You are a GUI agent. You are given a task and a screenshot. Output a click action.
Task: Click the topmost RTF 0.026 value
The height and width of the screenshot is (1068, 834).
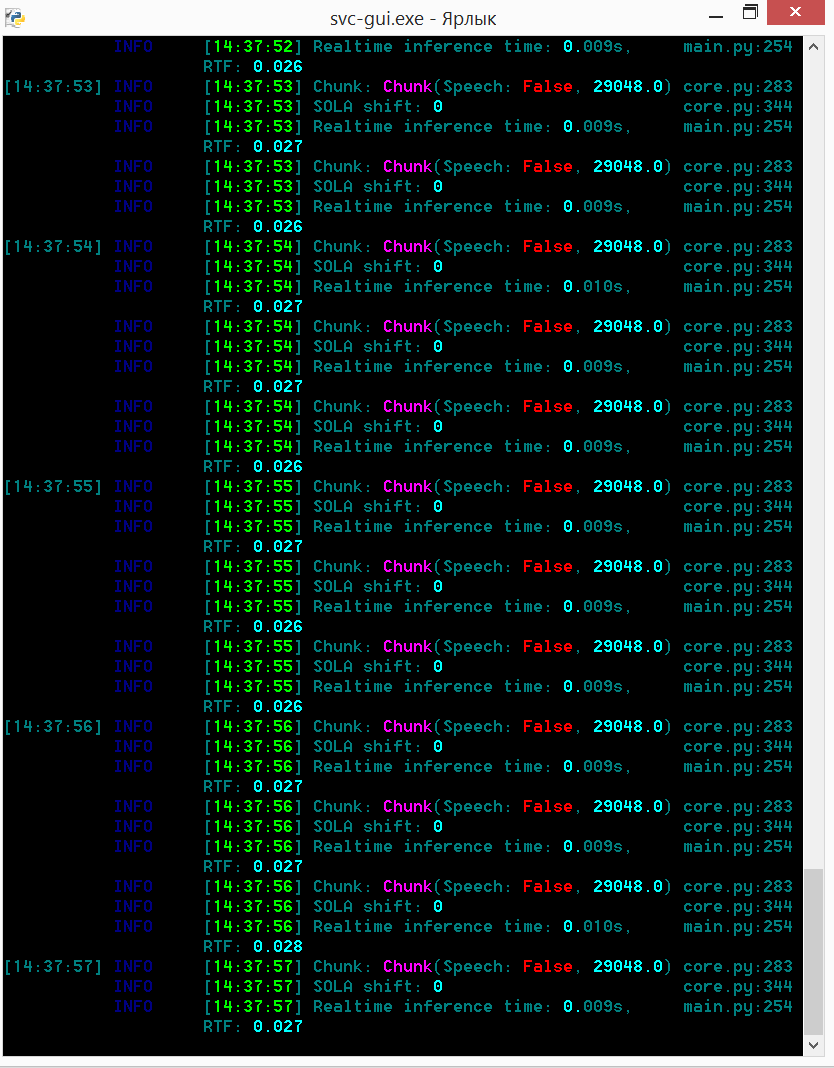278,67
